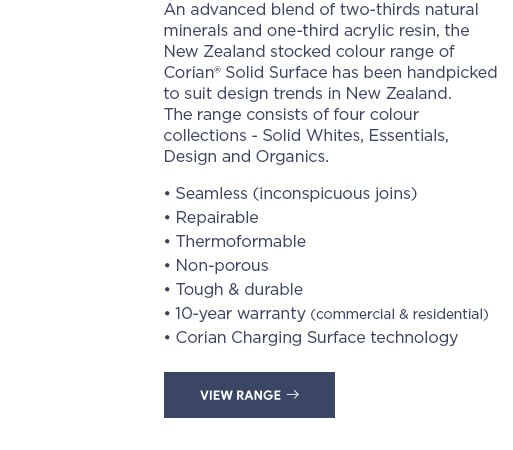Click the bullet dot before Repairable

click(x=167, y=217)
